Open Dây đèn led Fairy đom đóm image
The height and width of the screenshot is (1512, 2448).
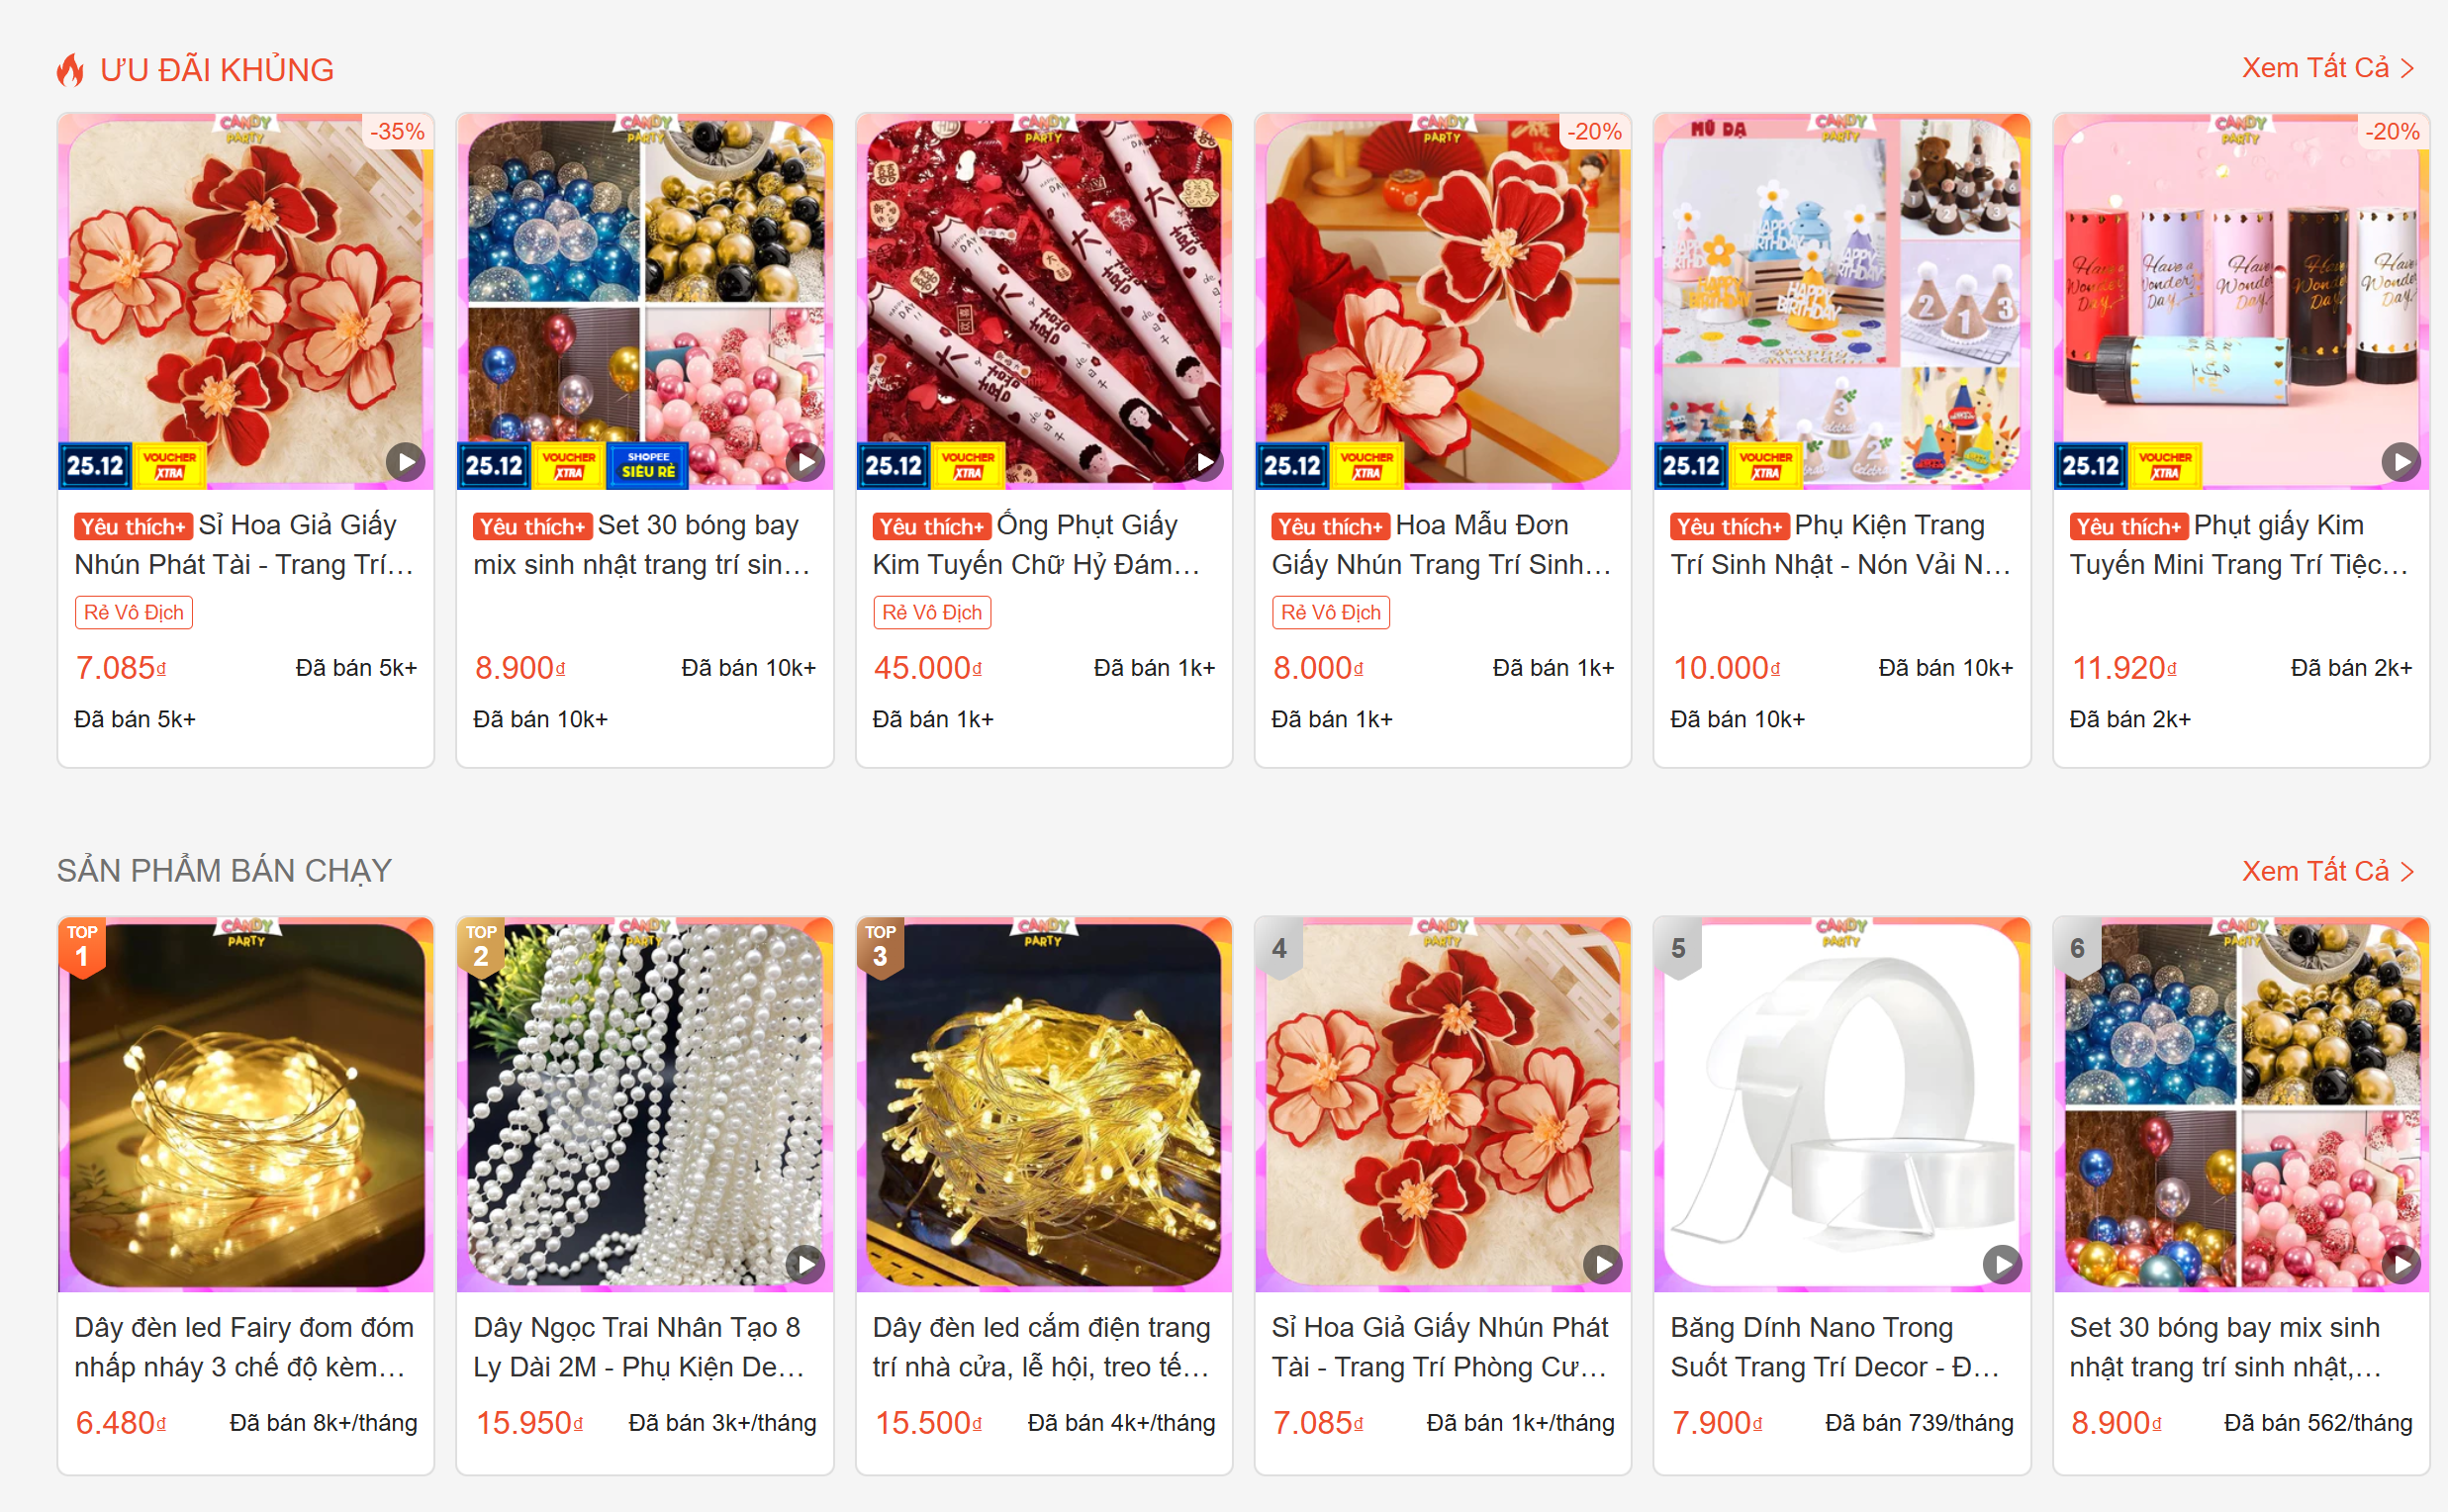[246, 1104]
